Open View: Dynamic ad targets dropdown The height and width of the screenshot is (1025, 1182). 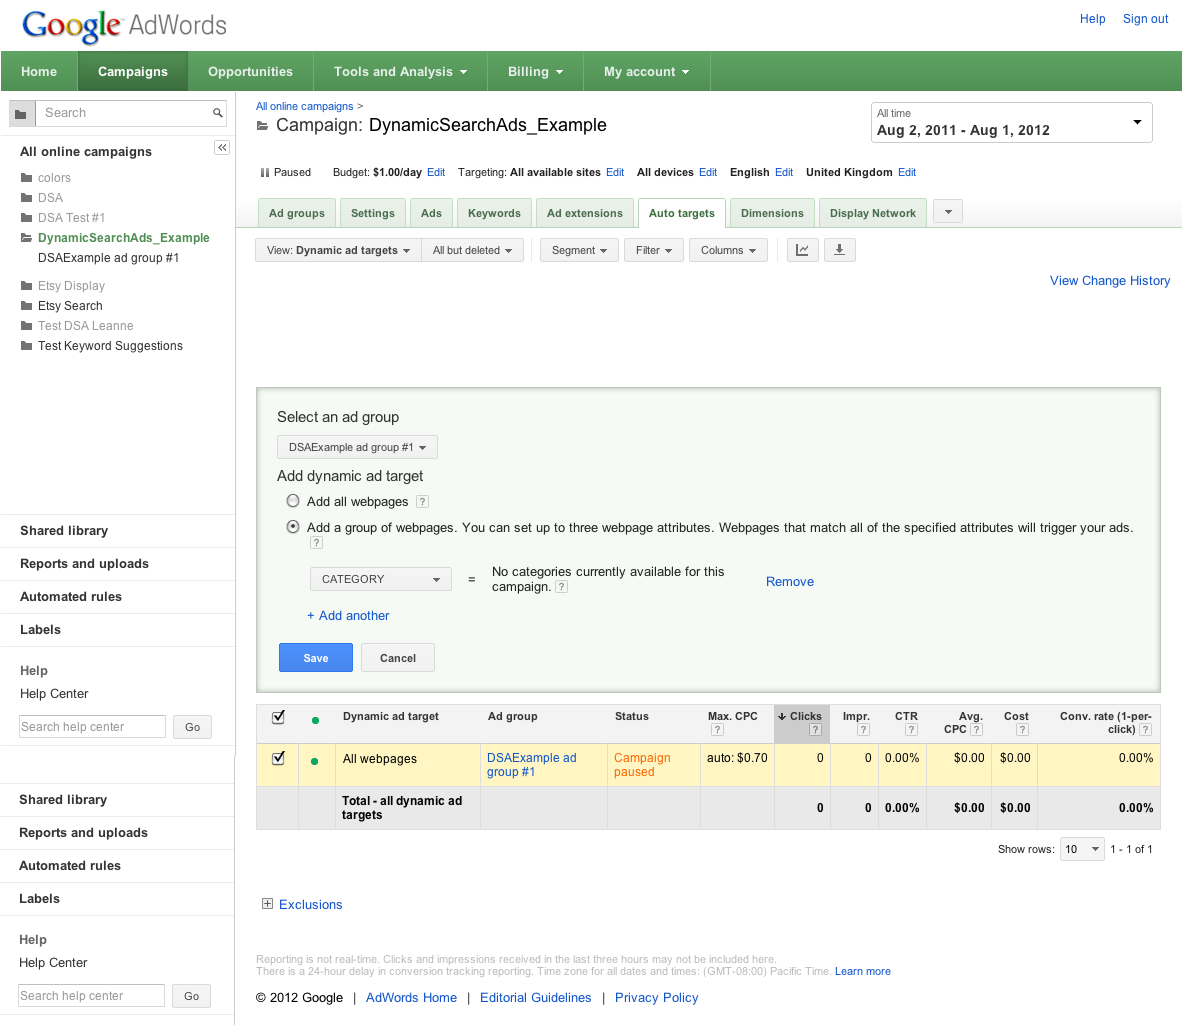point(338,250)
